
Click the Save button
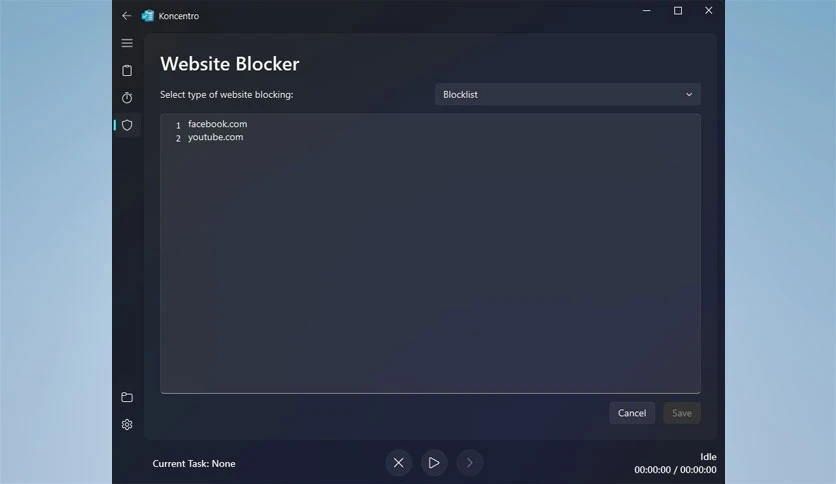tap(681, 413)
